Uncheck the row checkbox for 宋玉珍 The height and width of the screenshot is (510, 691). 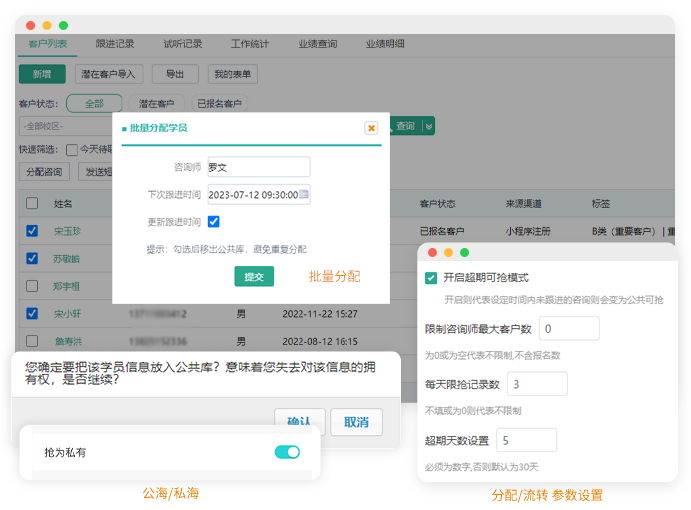[32, 231]
